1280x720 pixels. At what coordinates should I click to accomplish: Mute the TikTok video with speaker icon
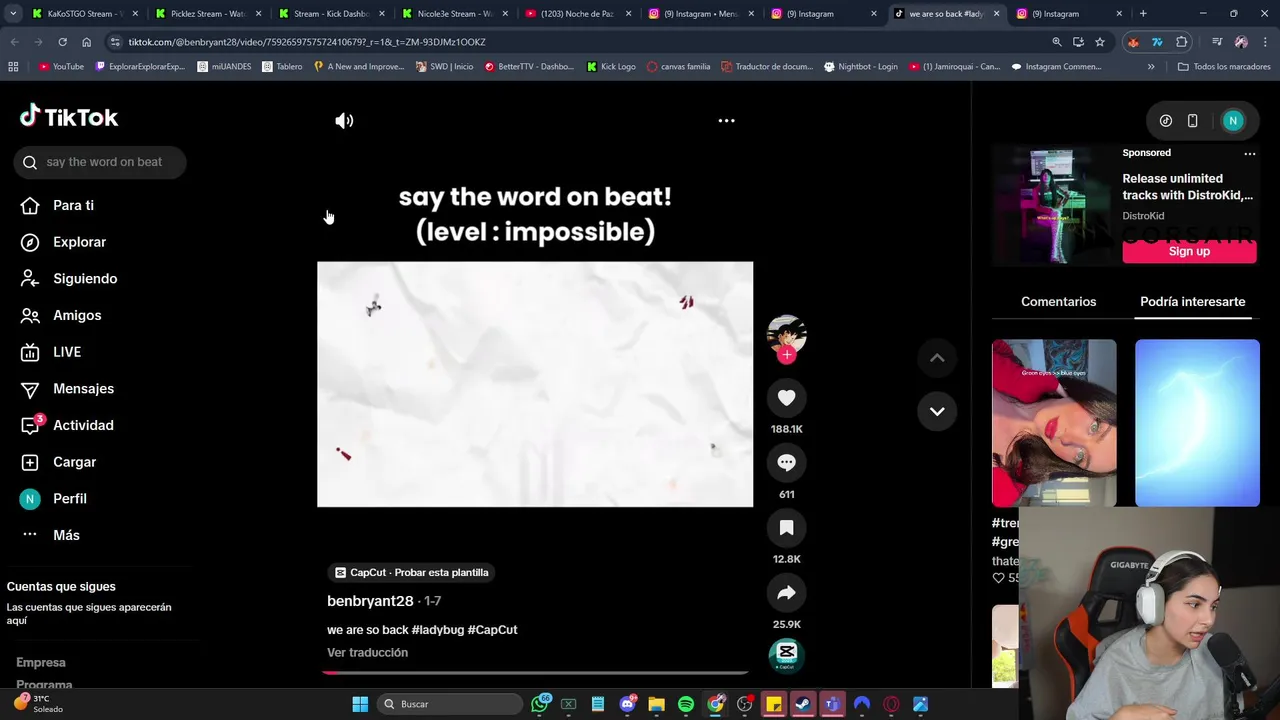[x=344, y=121]
